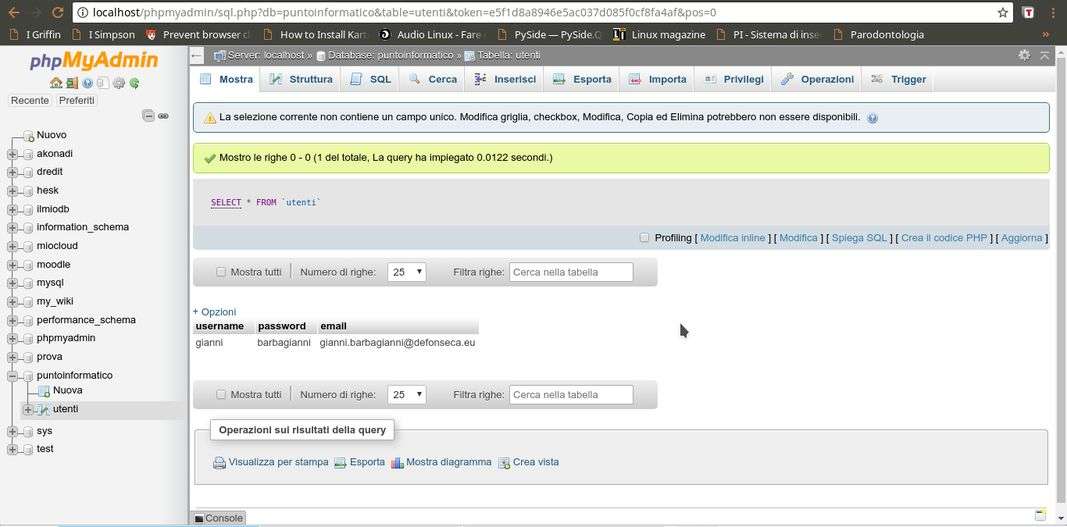Viewport: 1067px width, 527px height.
Task: Open the Privilegi tab
Action: pos(734,80)
